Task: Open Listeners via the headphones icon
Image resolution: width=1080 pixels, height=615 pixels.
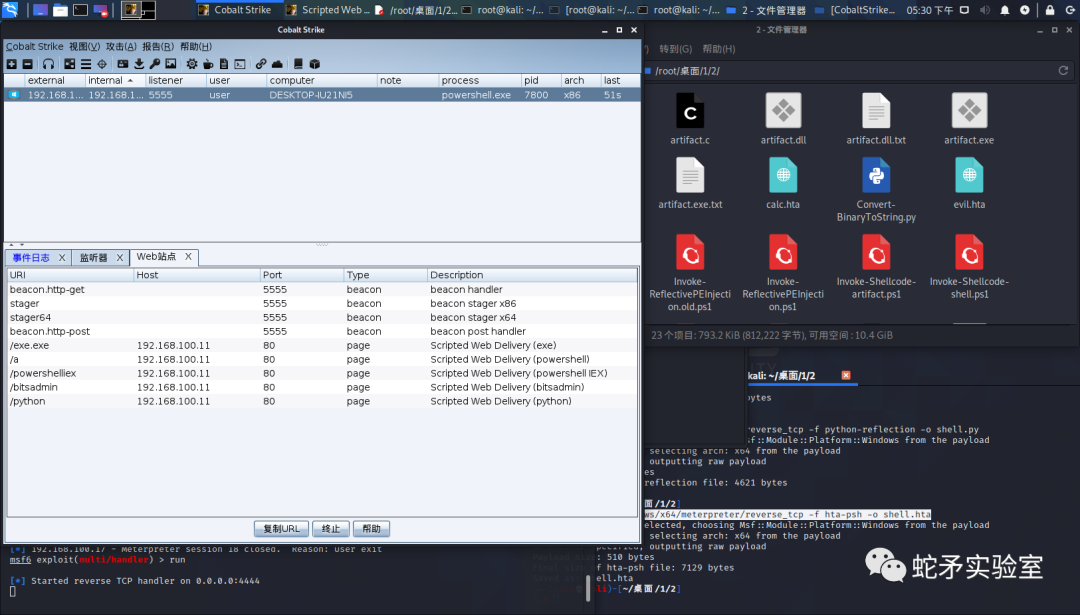Action: [48, 64]
